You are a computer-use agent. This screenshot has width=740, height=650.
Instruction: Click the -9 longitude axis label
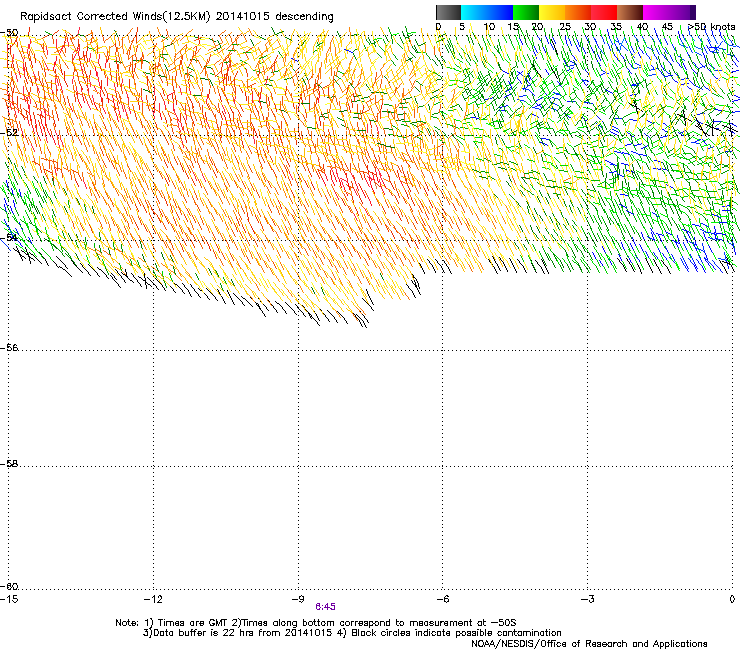pyautogui.click(x=298, y=599)
